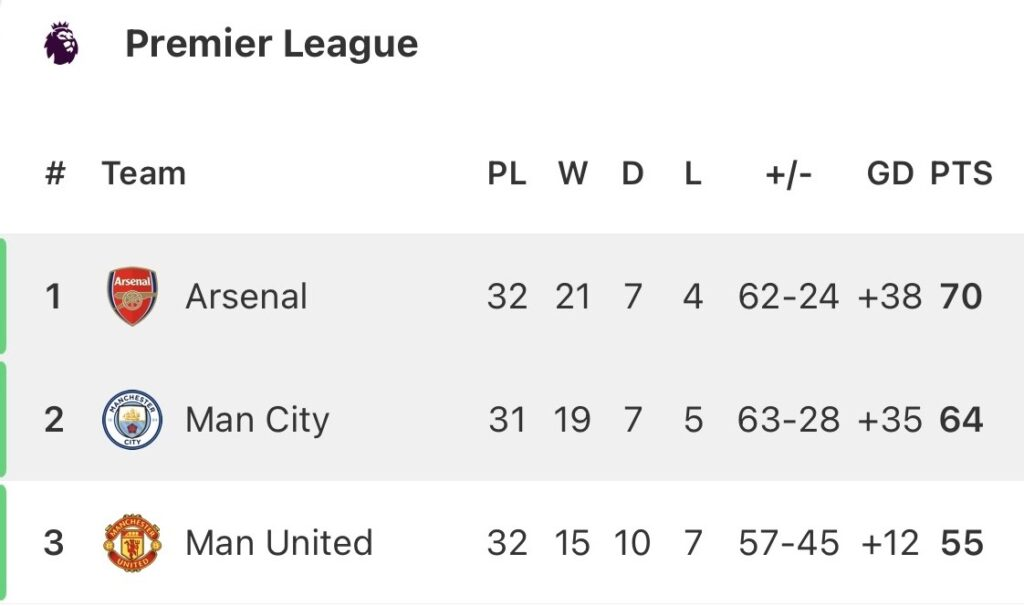Click the Manchester United club crest
The width and height of the screenshot is (1024, 606).
point(132,543)
